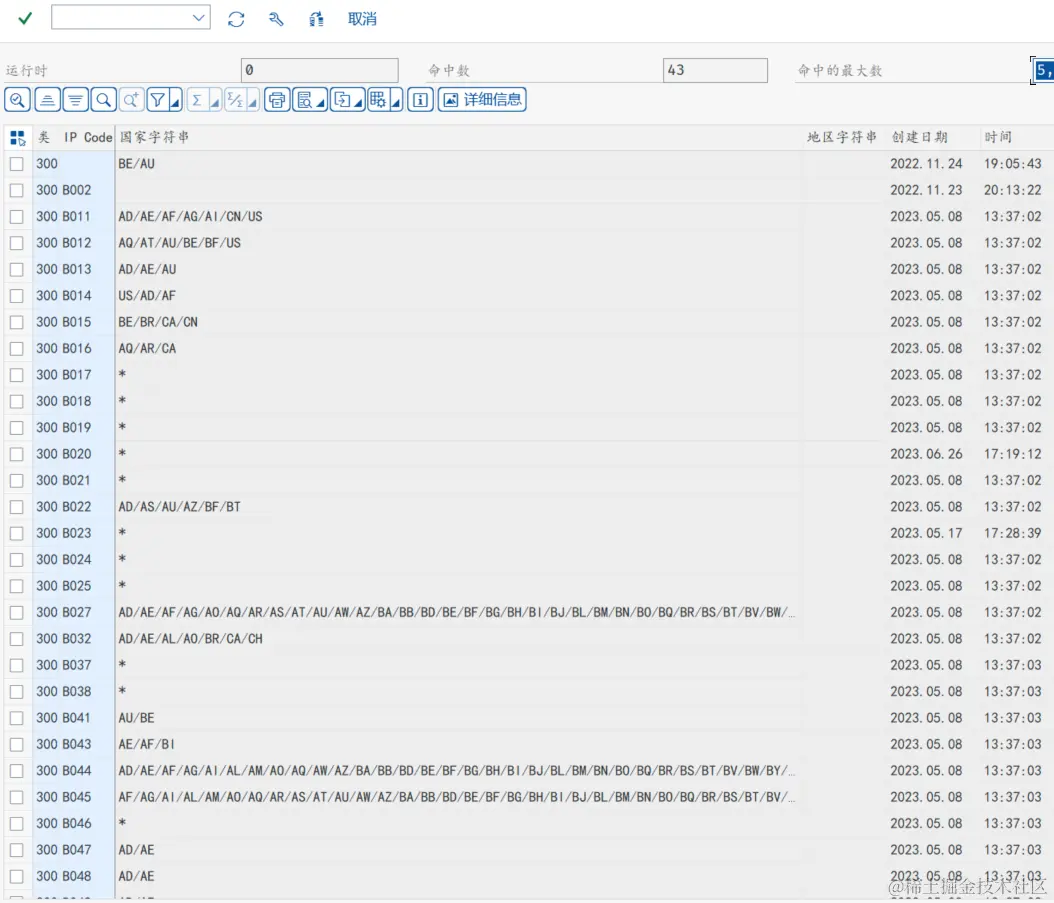Image resolution: width=1054 pixels, height=903 pixels.
Task: Click the Find magnifier icon
Action: pos(104,100)
